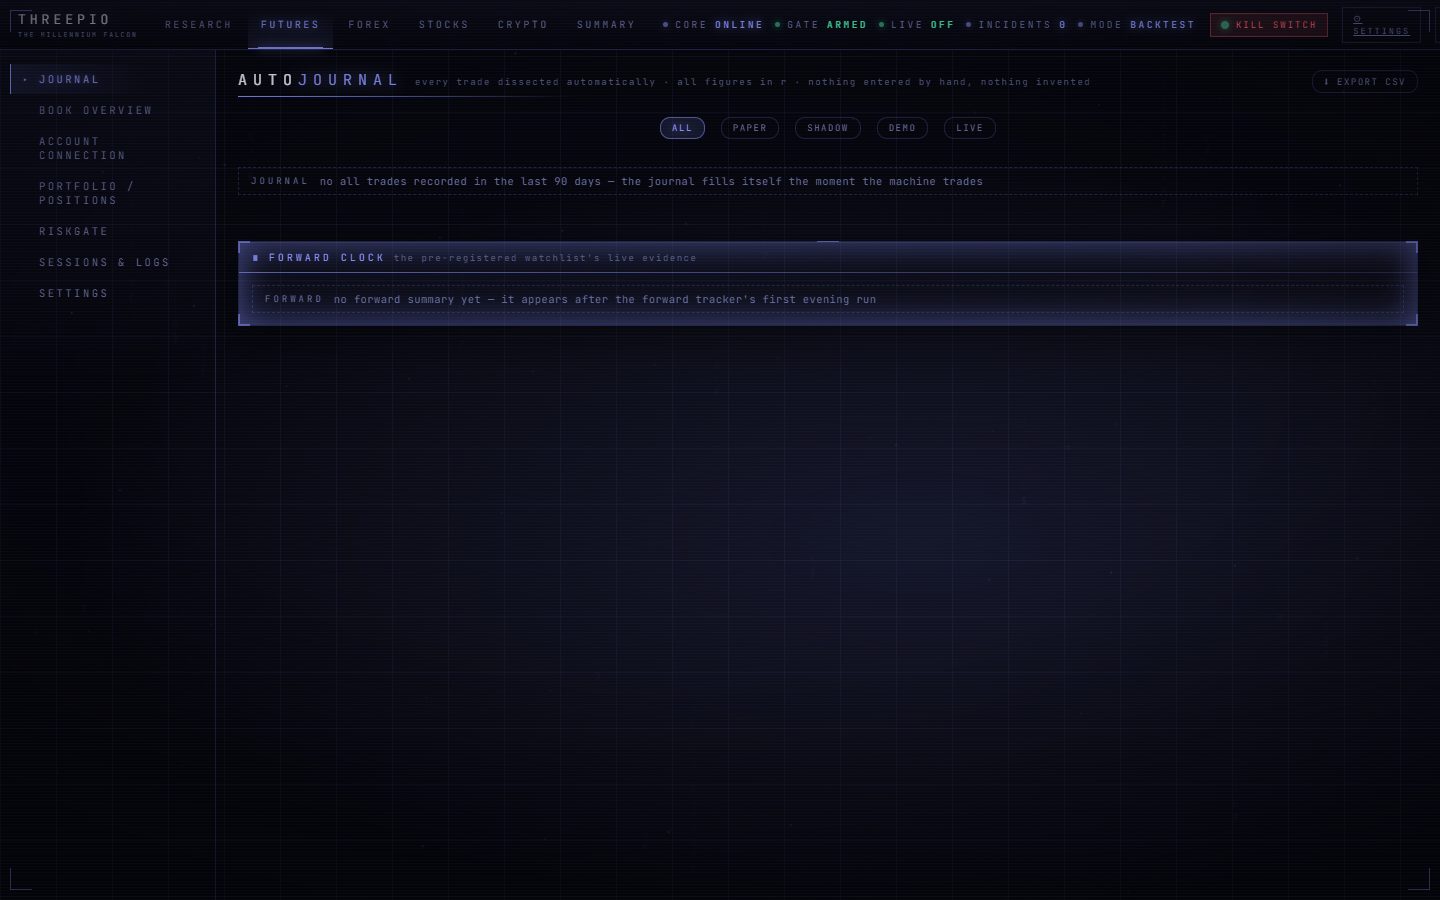Click the THREEPIO logo
The image size is (1440, 900).
(77, 25)
